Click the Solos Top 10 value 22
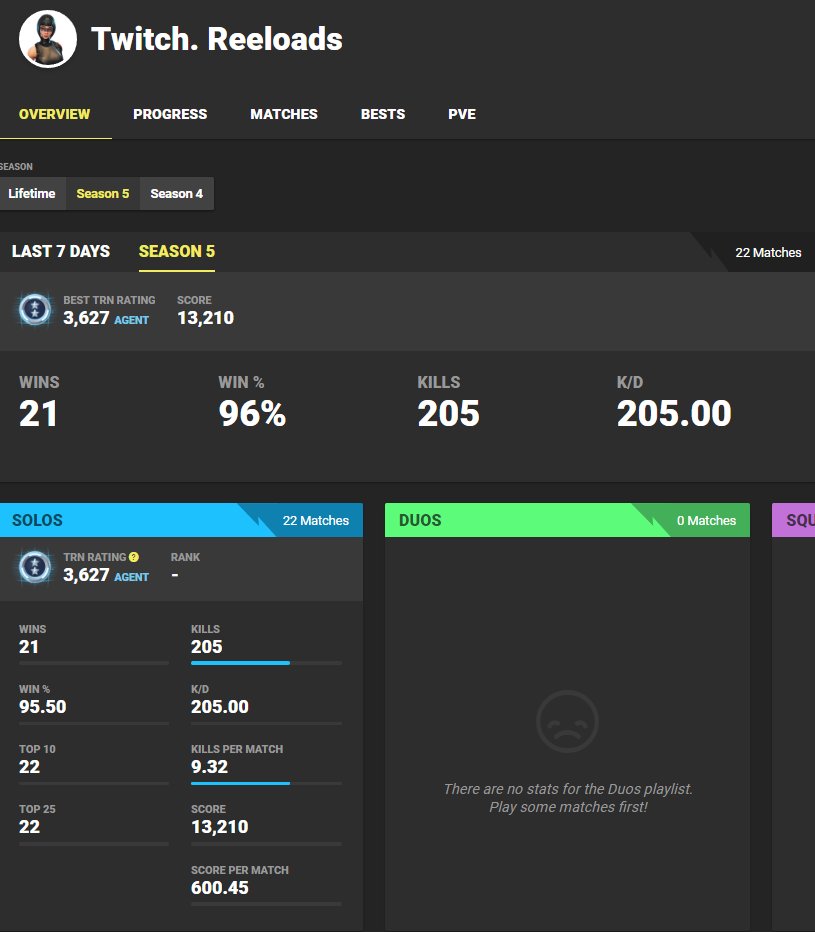The image size is (815, 932). (30, 767)
